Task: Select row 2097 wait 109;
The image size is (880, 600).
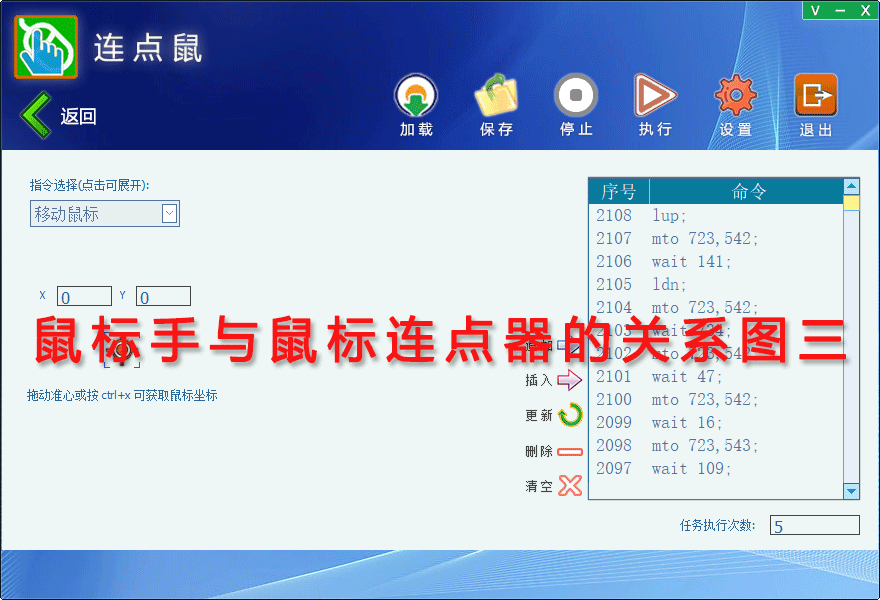Action: 716,469
